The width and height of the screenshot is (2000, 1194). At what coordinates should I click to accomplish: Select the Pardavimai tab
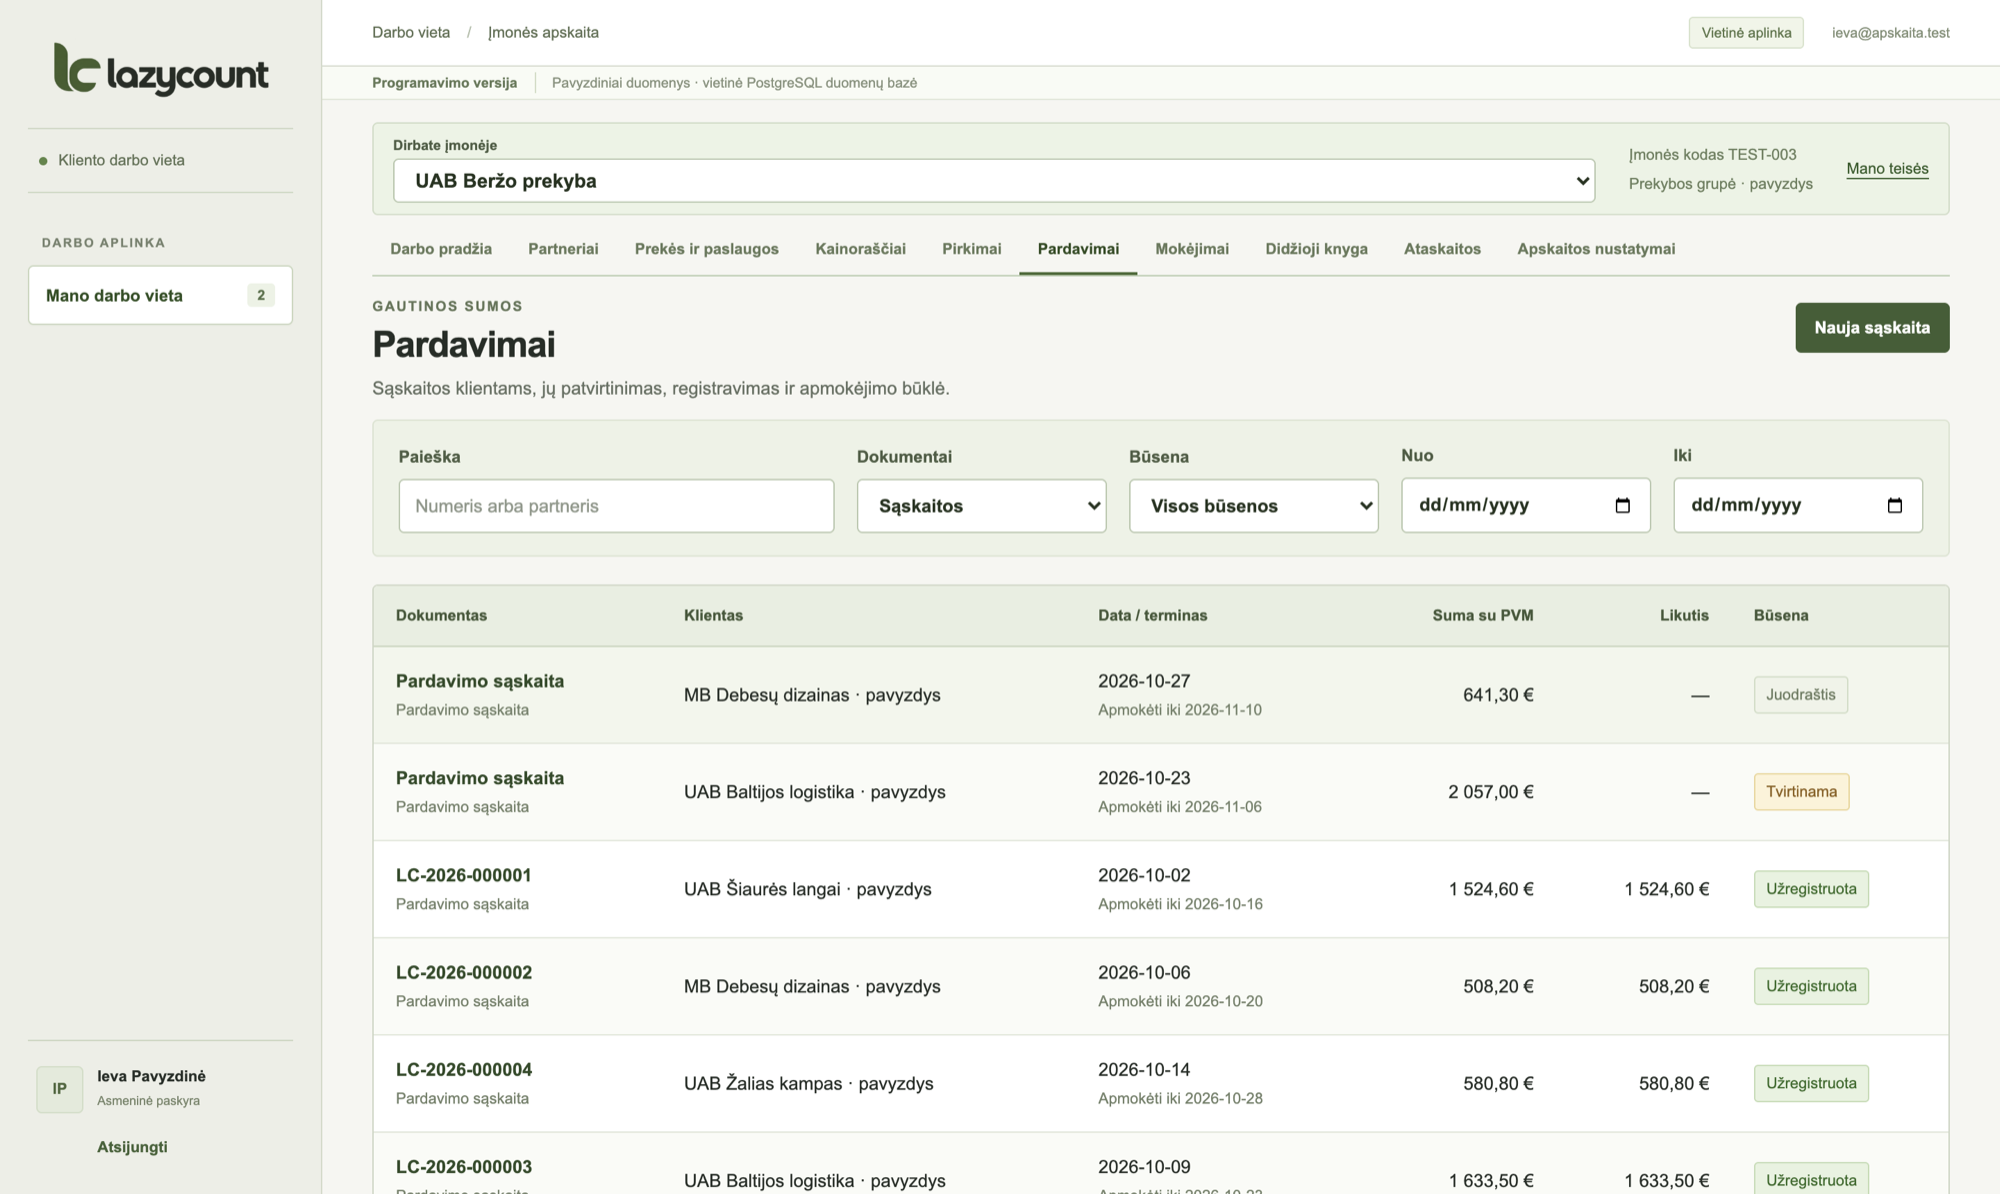1078,249
